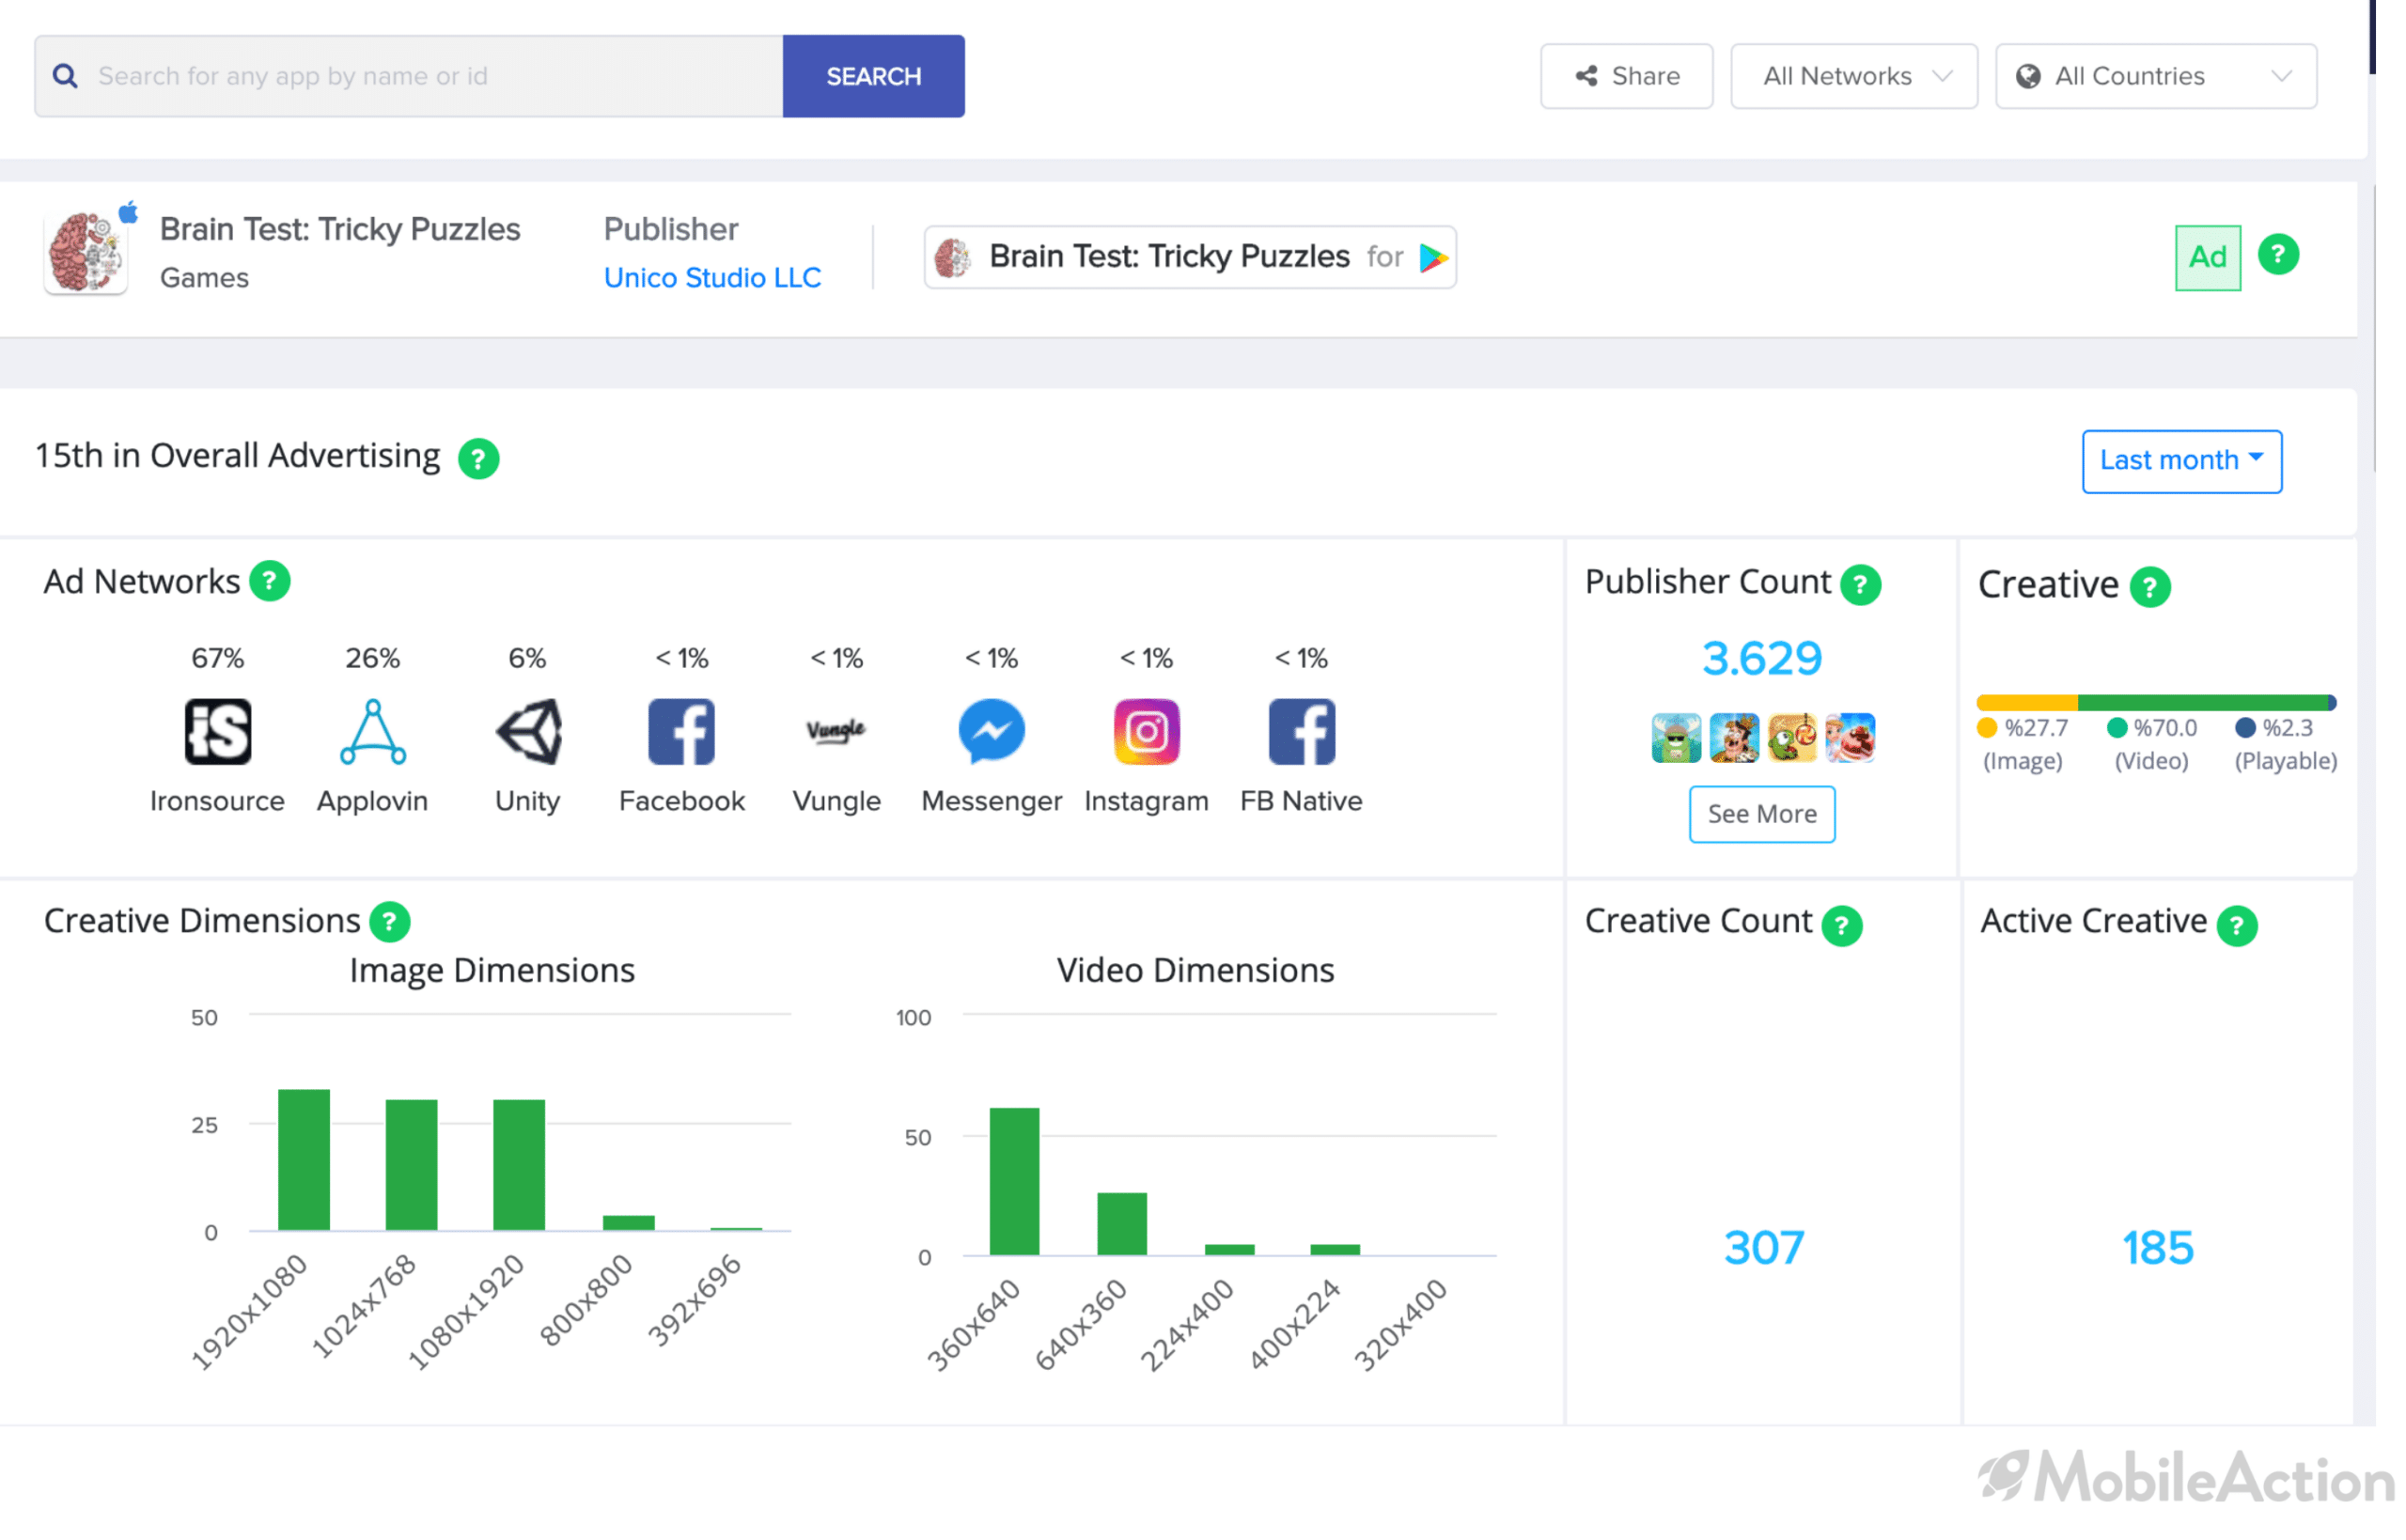Click the 26% Applovin share value
Screen dimensions: 2406x1540
373,658
